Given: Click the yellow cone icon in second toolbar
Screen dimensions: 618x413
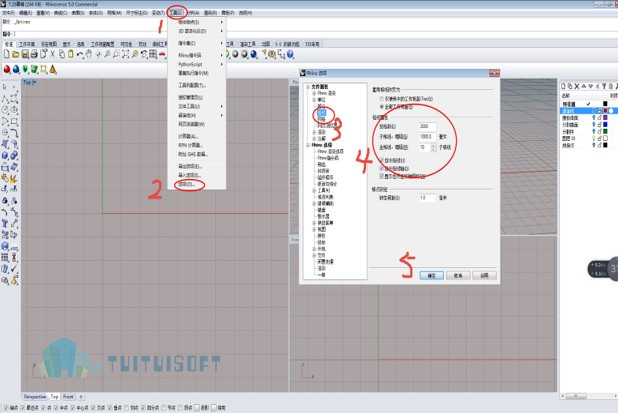Looking at the screenshot, I should tap(53, 69).
